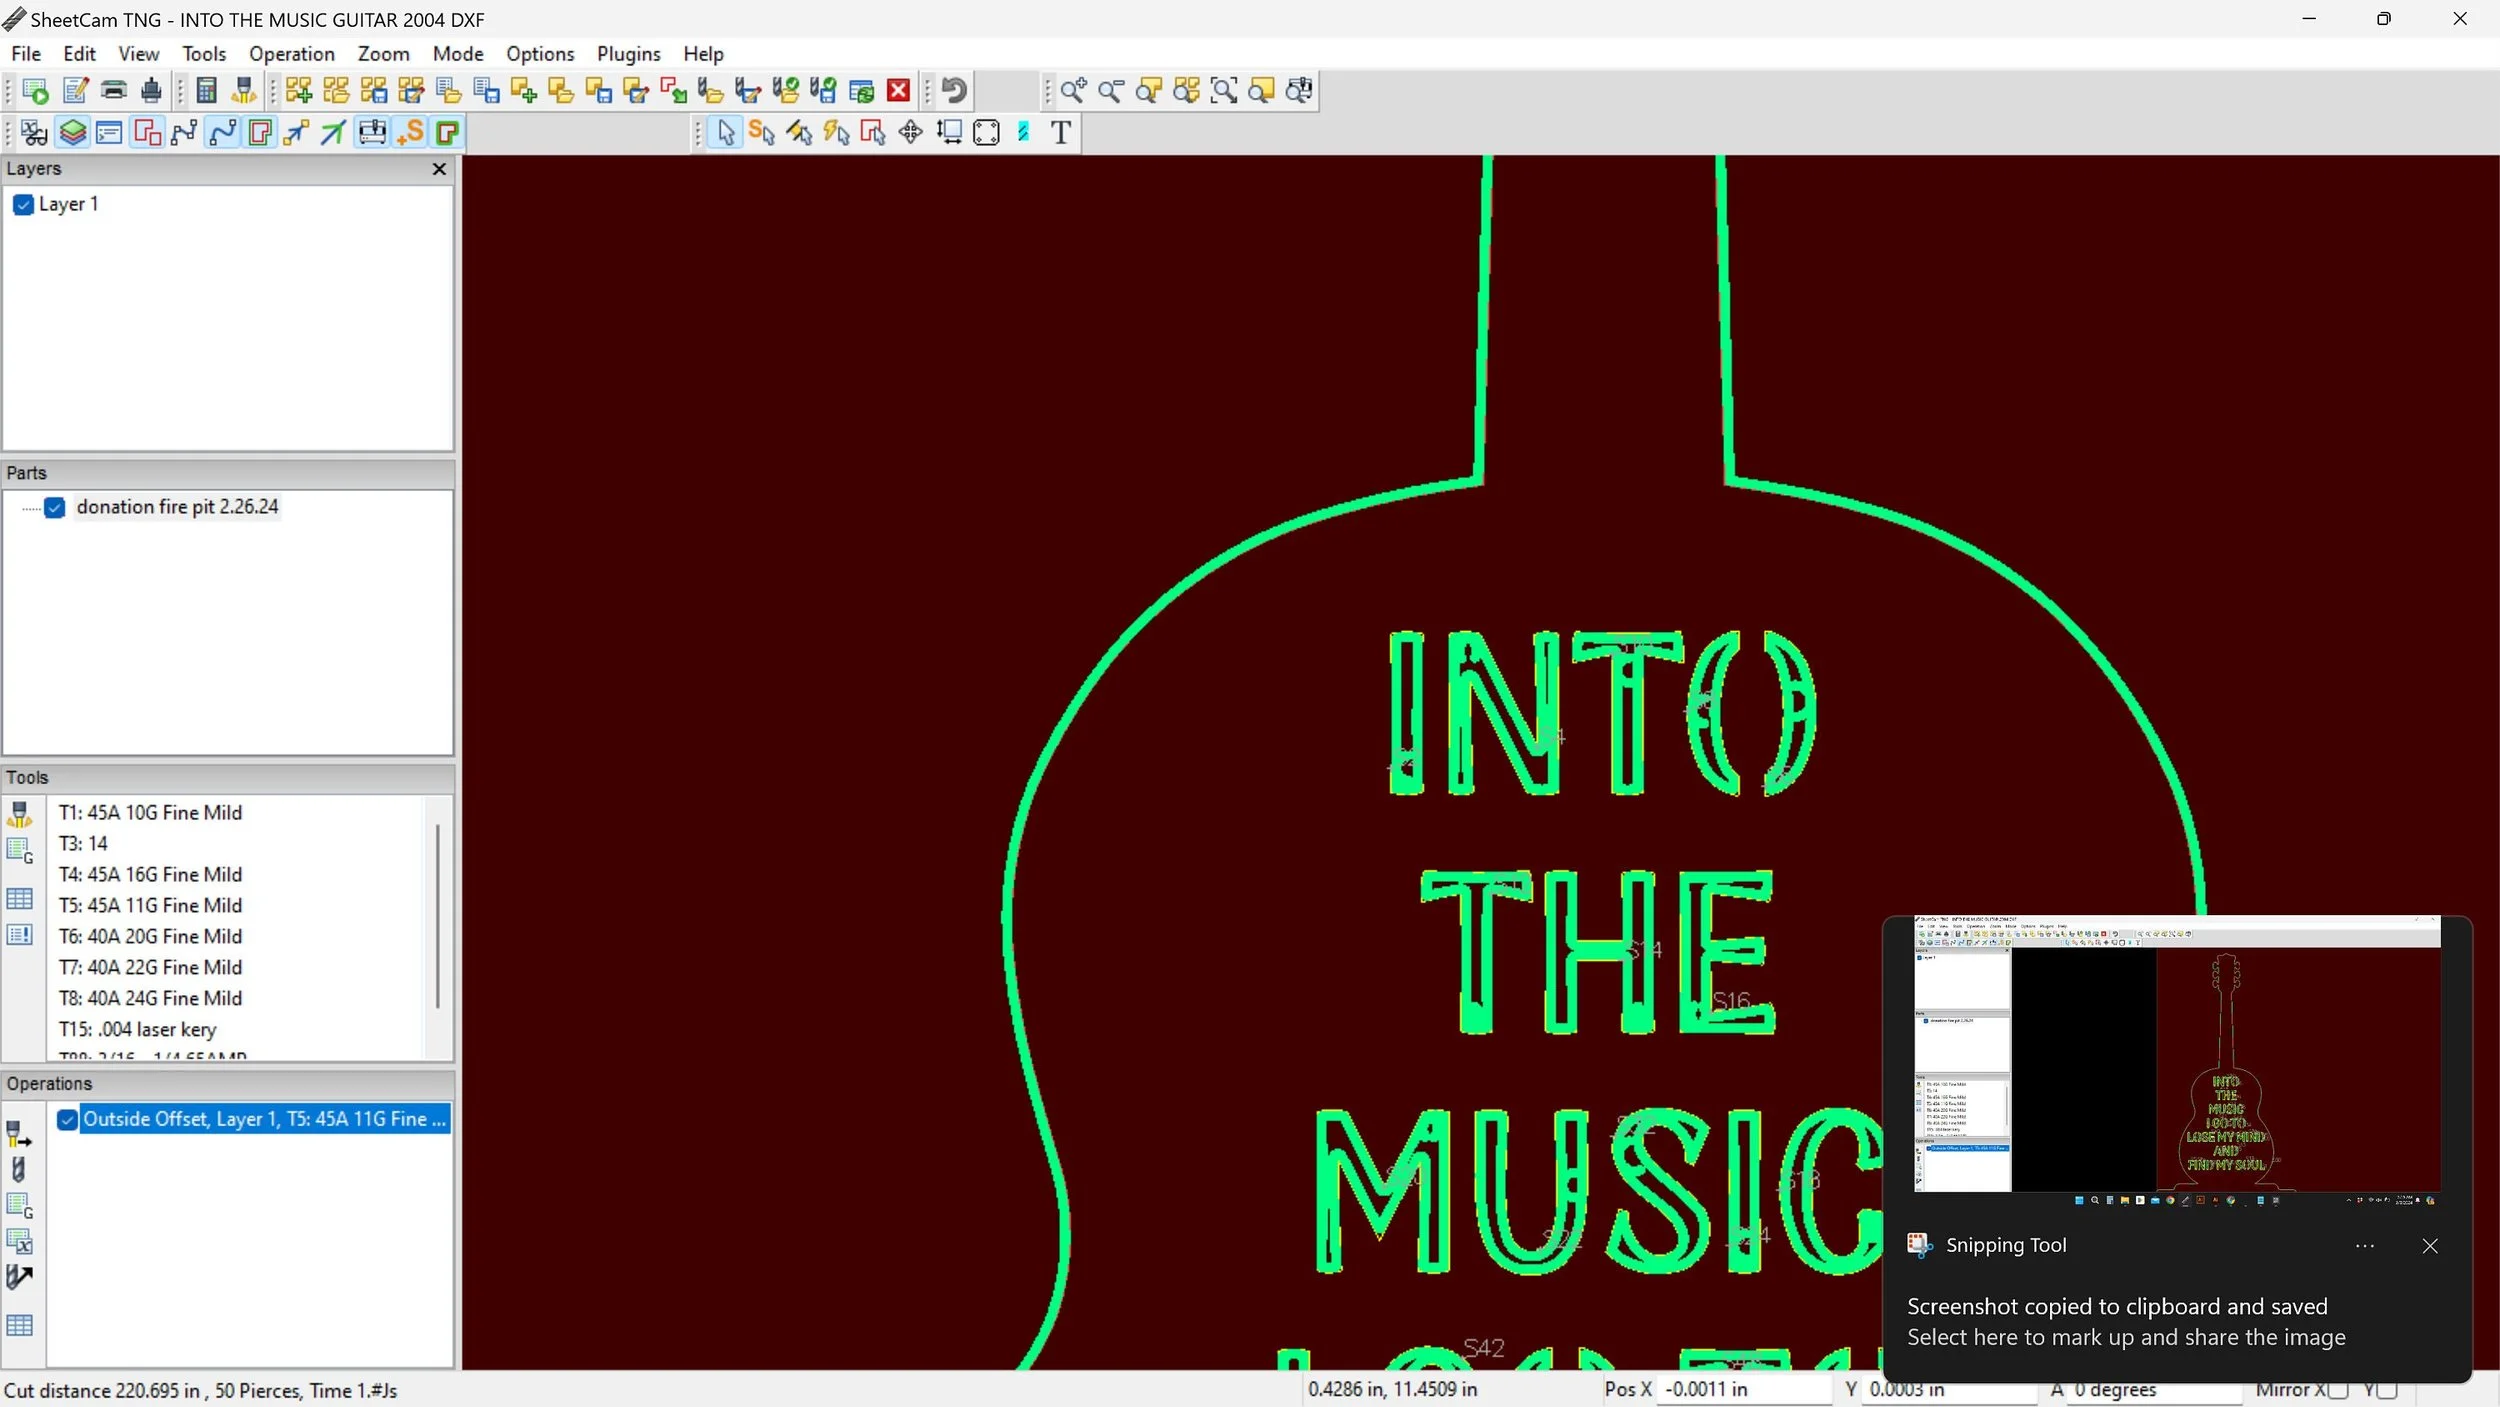This screenshot has width=2500, height=1407.
Task: Open the Operation menu
Action: 291,54
